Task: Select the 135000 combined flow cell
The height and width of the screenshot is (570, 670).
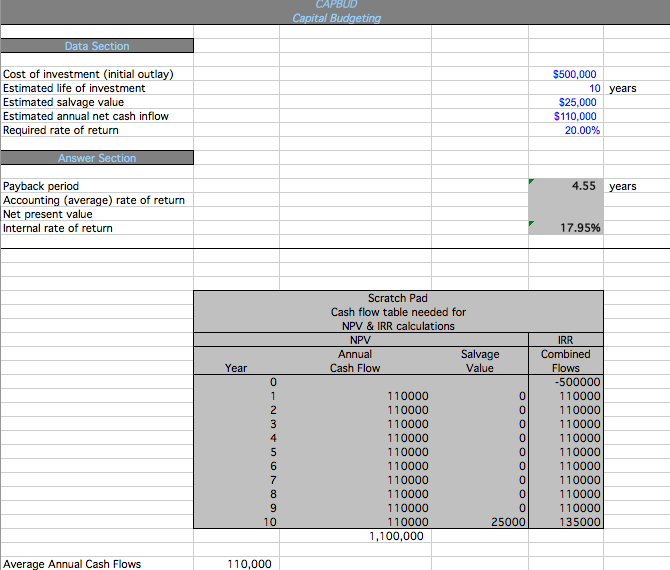Action: tap(566, 522)
